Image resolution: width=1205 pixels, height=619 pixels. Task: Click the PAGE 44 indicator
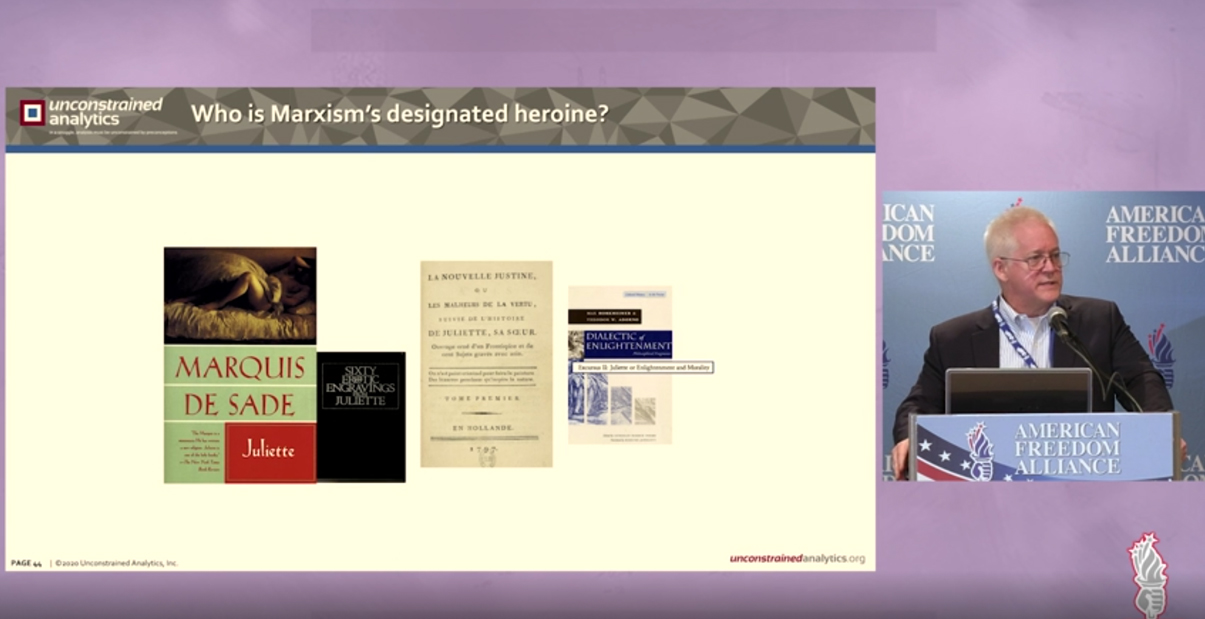26,563
